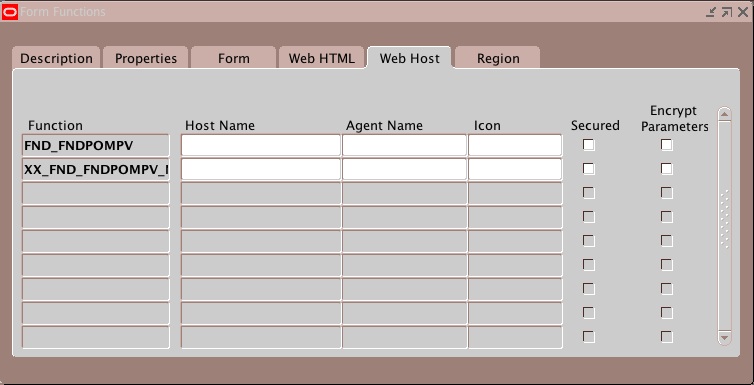Go to the Web HTML tab
The width and height of the screenshot is (754, 385).
[x=321, y=58]
